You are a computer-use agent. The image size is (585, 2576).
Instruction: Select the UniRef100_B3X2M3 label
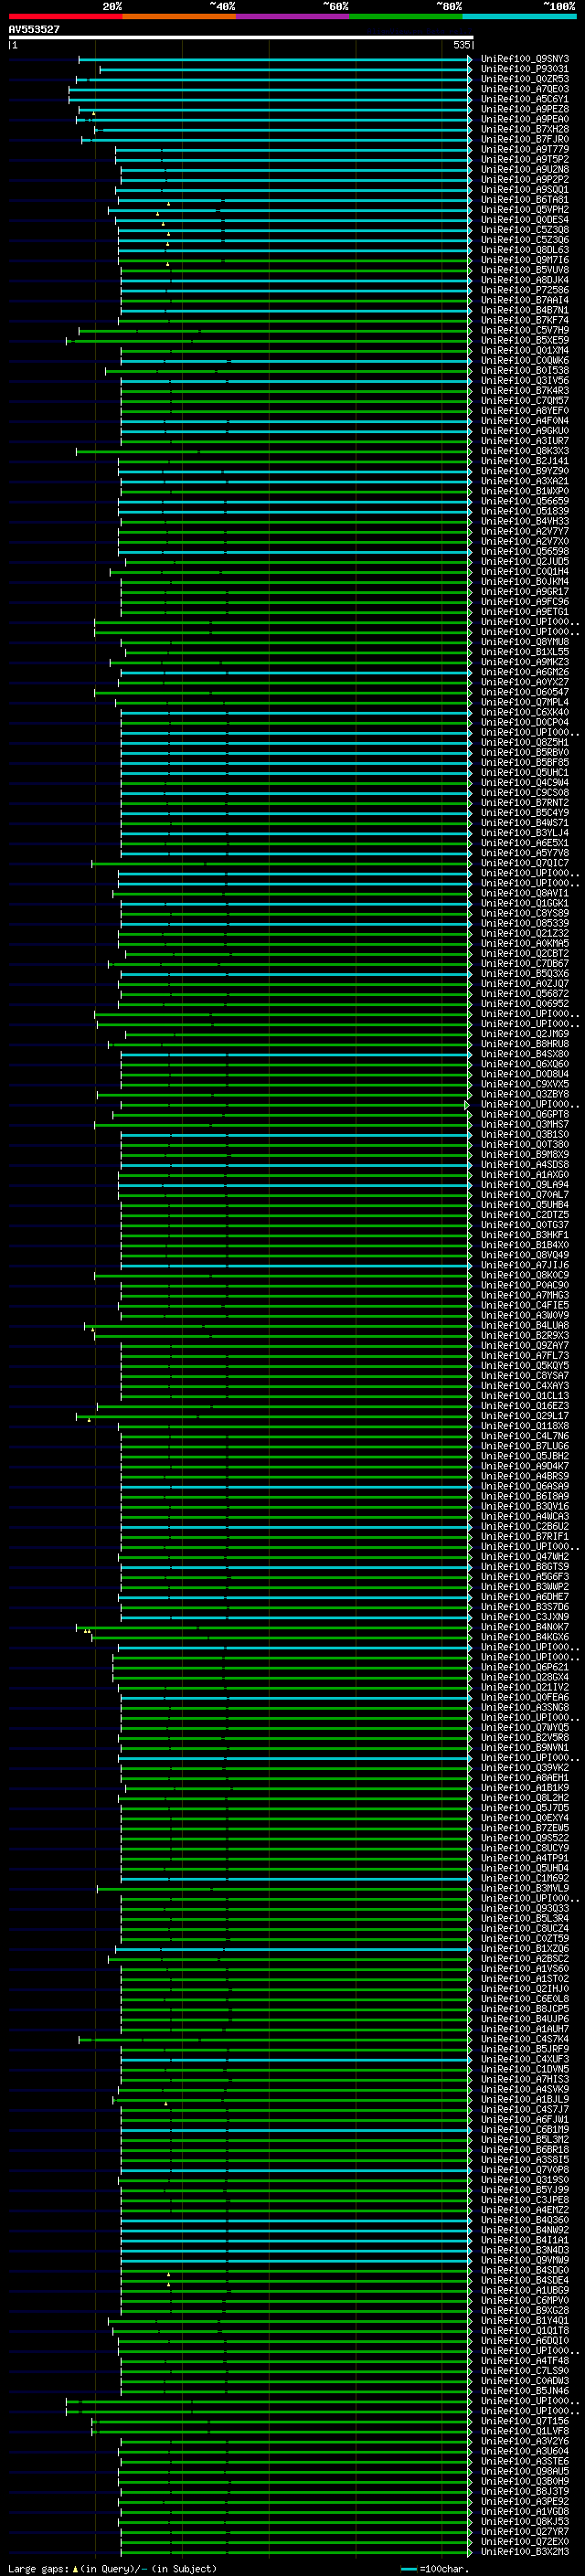pyautogui.click(x=525, y=2551)
